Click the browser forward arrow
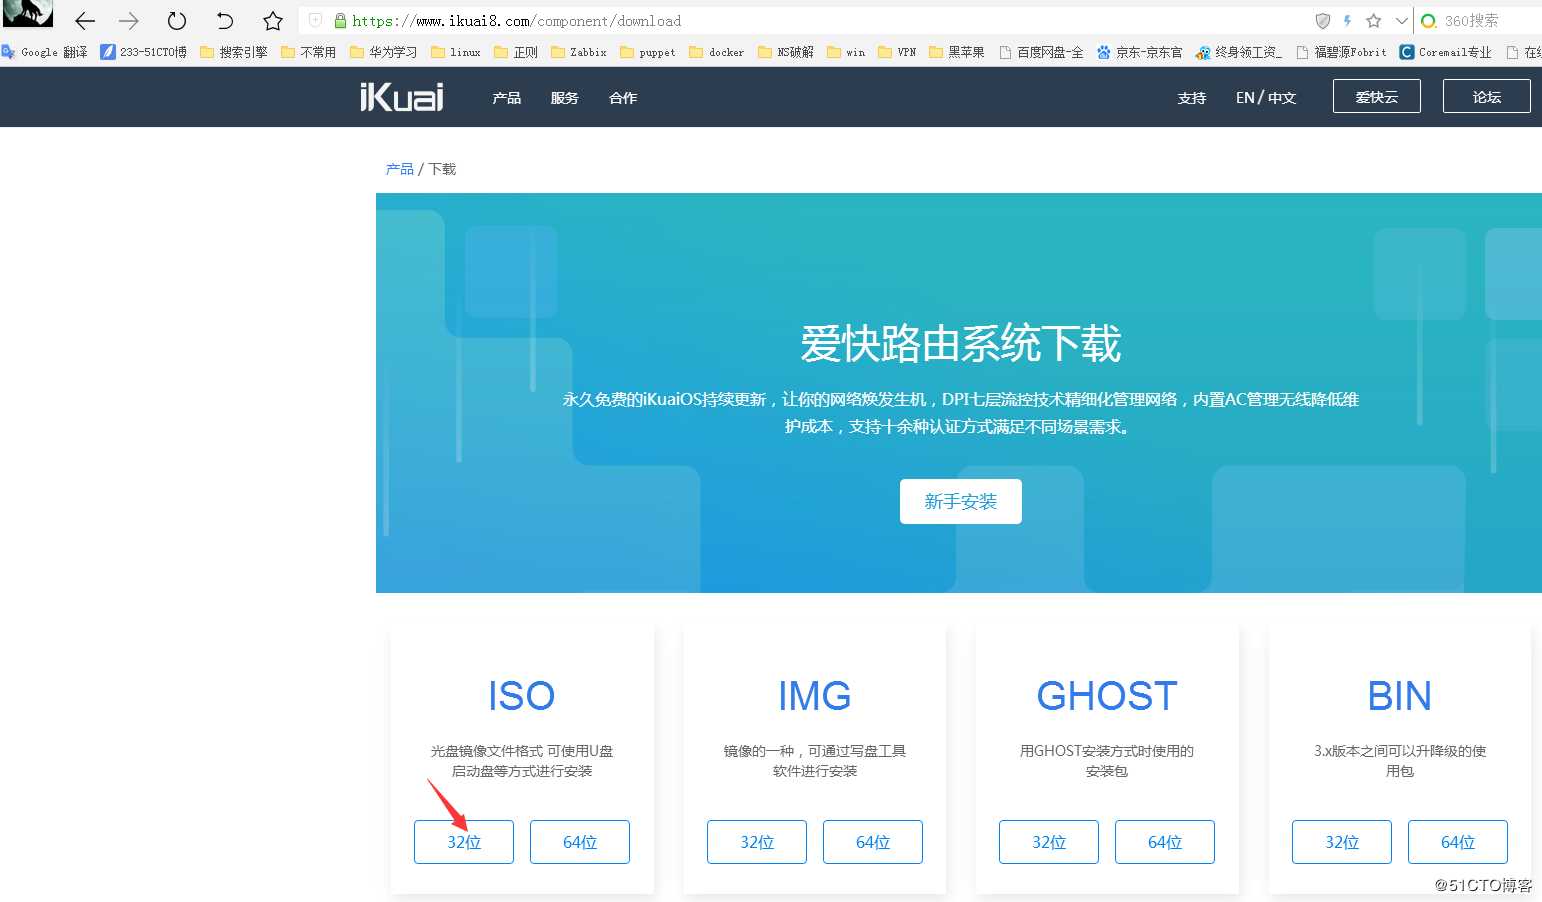The image size is (1542, 902). click(129, 21)
